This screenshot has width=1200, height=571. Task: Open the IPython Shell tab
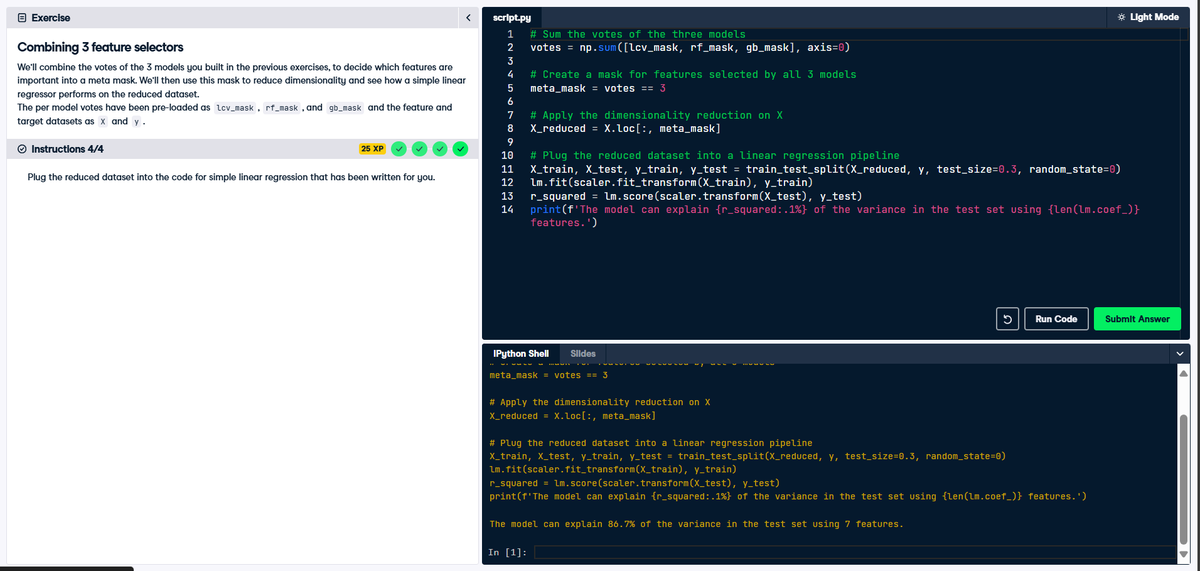tap(521, 353)
